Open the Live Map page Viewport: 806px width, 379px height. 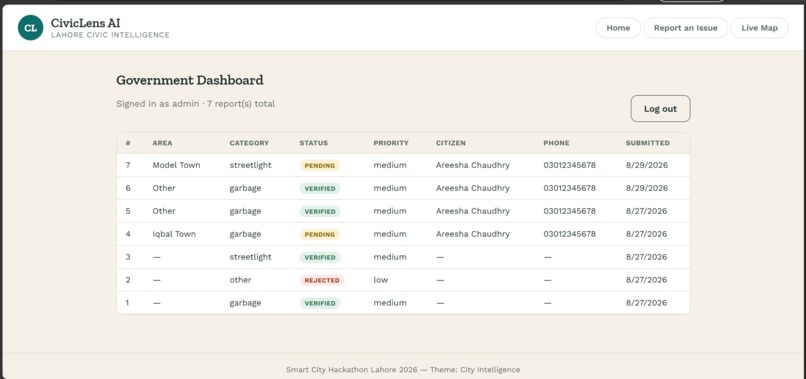click(759, 28)
